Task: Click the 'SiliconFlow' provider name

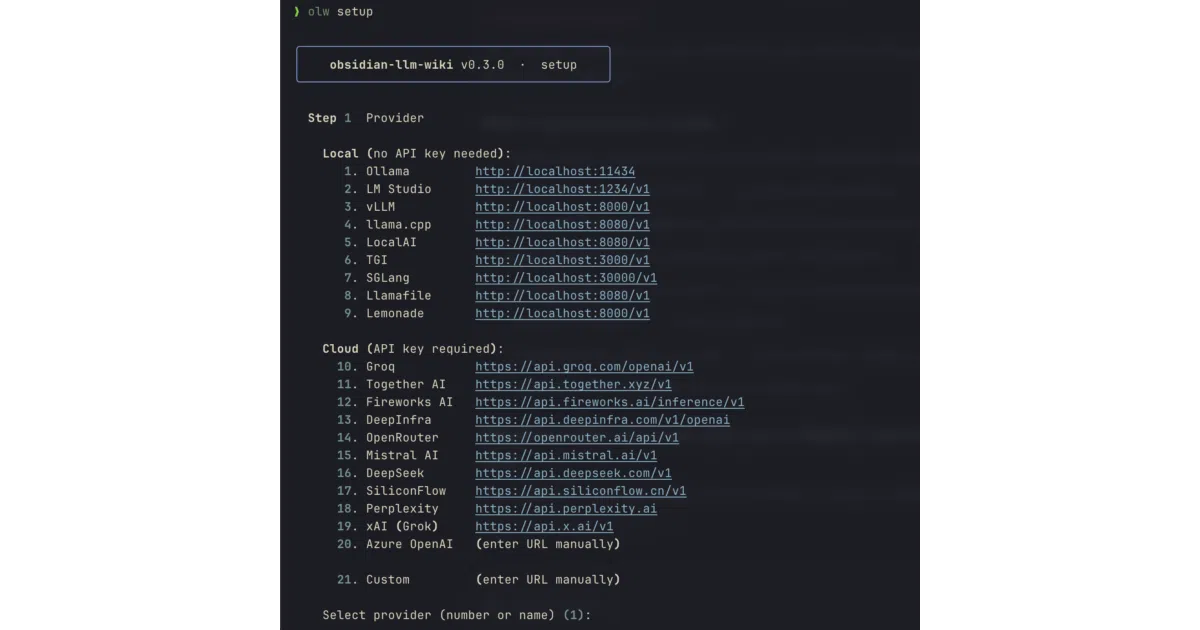Action: 406,491
